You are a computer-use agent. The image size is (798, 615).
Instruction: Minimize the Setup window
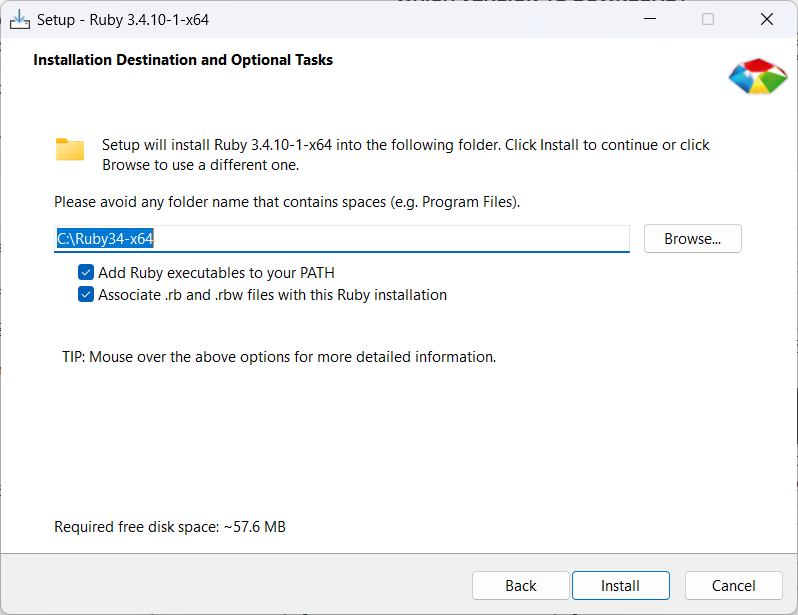click(649, 19)
